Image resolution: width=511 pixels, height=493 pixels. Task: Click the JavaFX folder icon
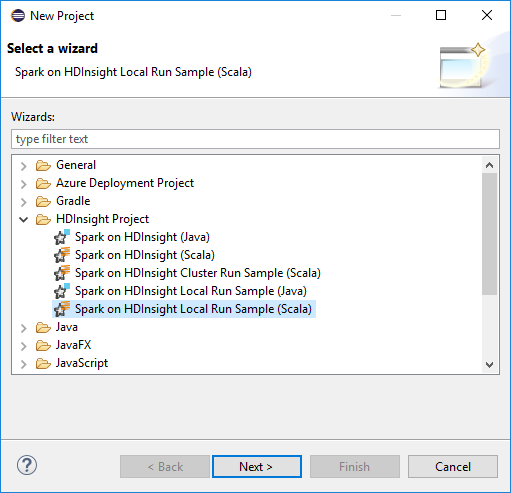pos(43,345)
